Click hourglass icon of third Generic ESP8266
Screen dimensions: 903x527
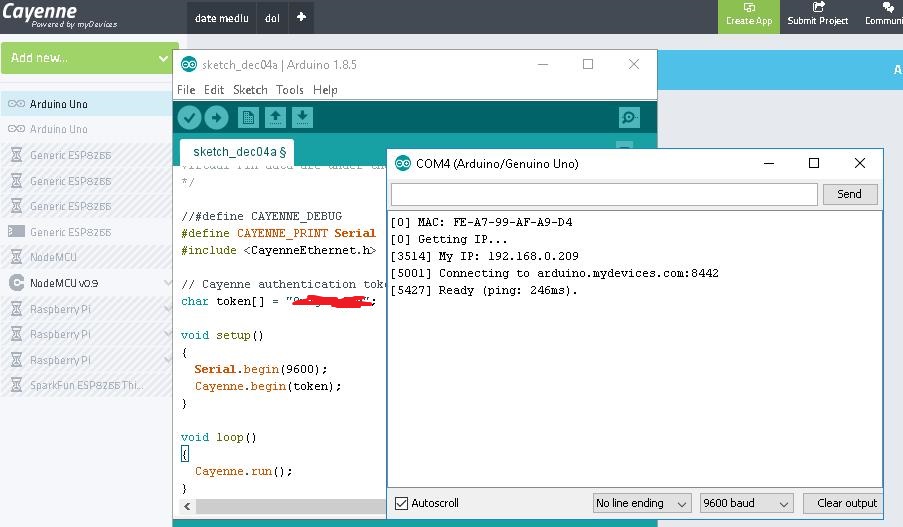click(17, 206)
